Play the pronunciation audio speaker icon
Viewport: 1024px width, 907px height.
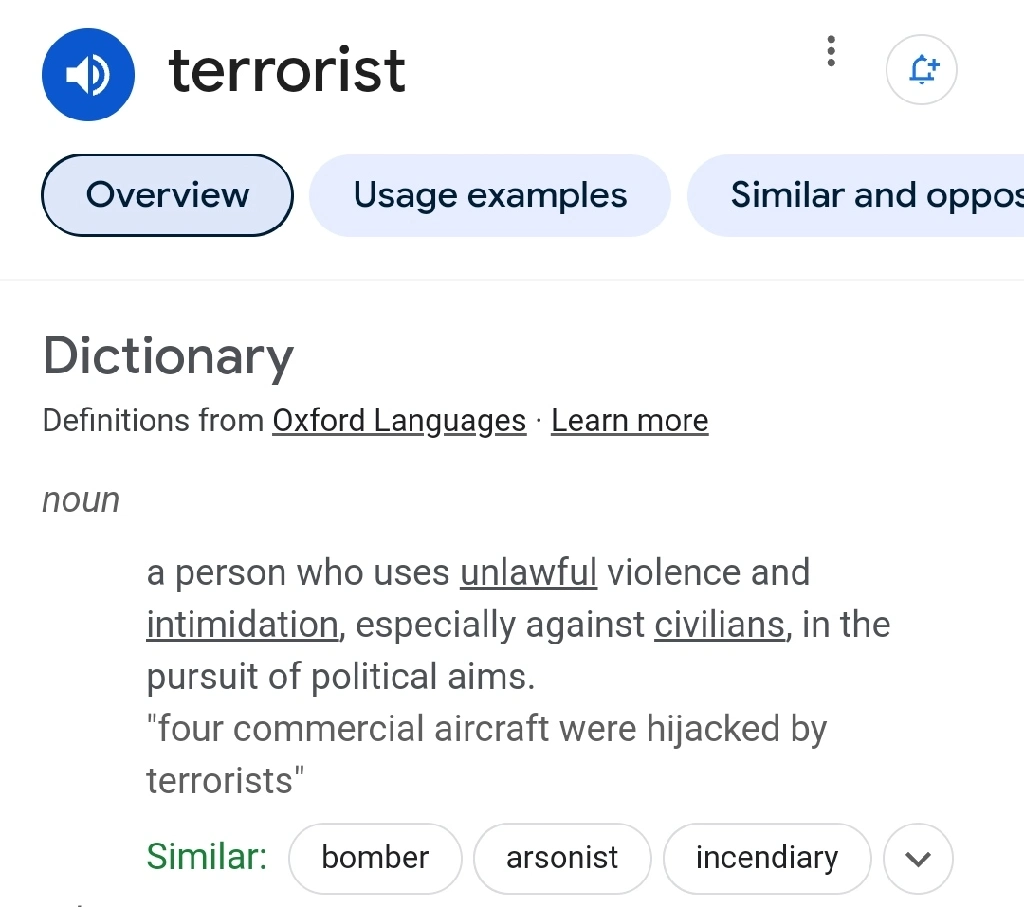pos(88,74)
